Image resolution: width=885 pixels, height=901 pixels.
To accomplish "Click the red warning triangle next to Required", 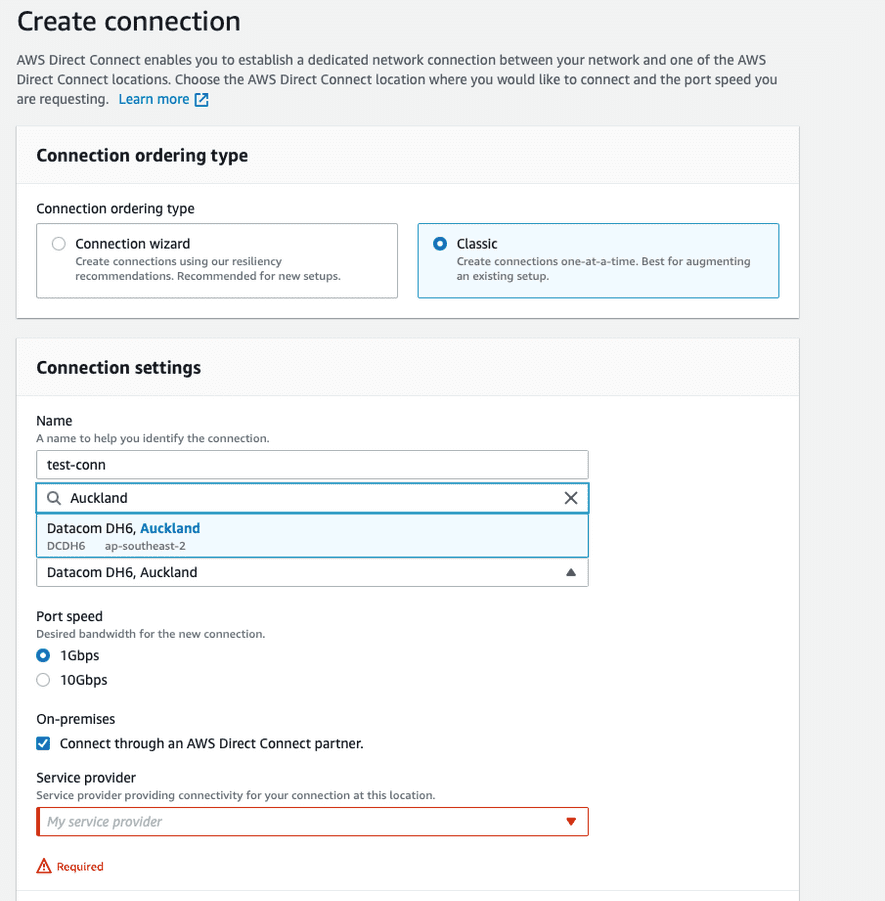I will [42, 865].
